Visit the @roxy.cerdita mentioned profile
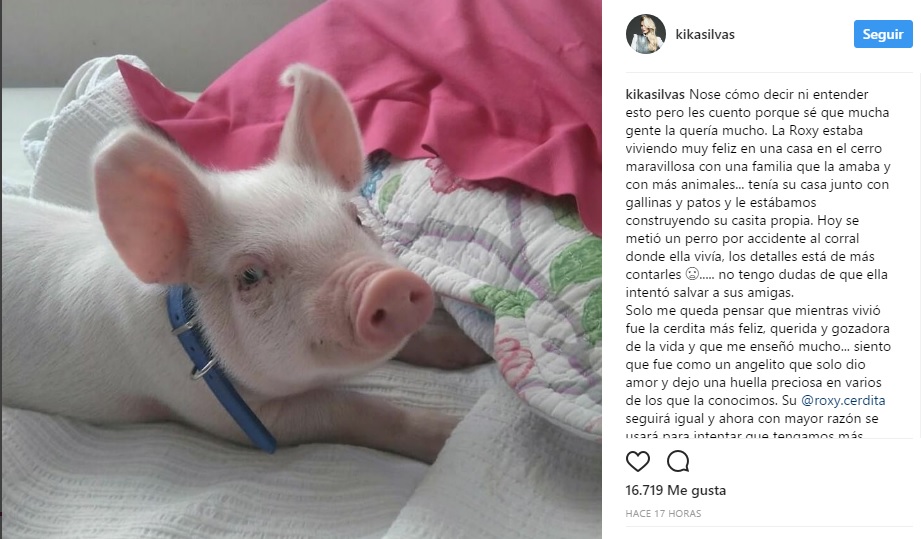This screenshot has height=539, width=921. coord(843,400)
